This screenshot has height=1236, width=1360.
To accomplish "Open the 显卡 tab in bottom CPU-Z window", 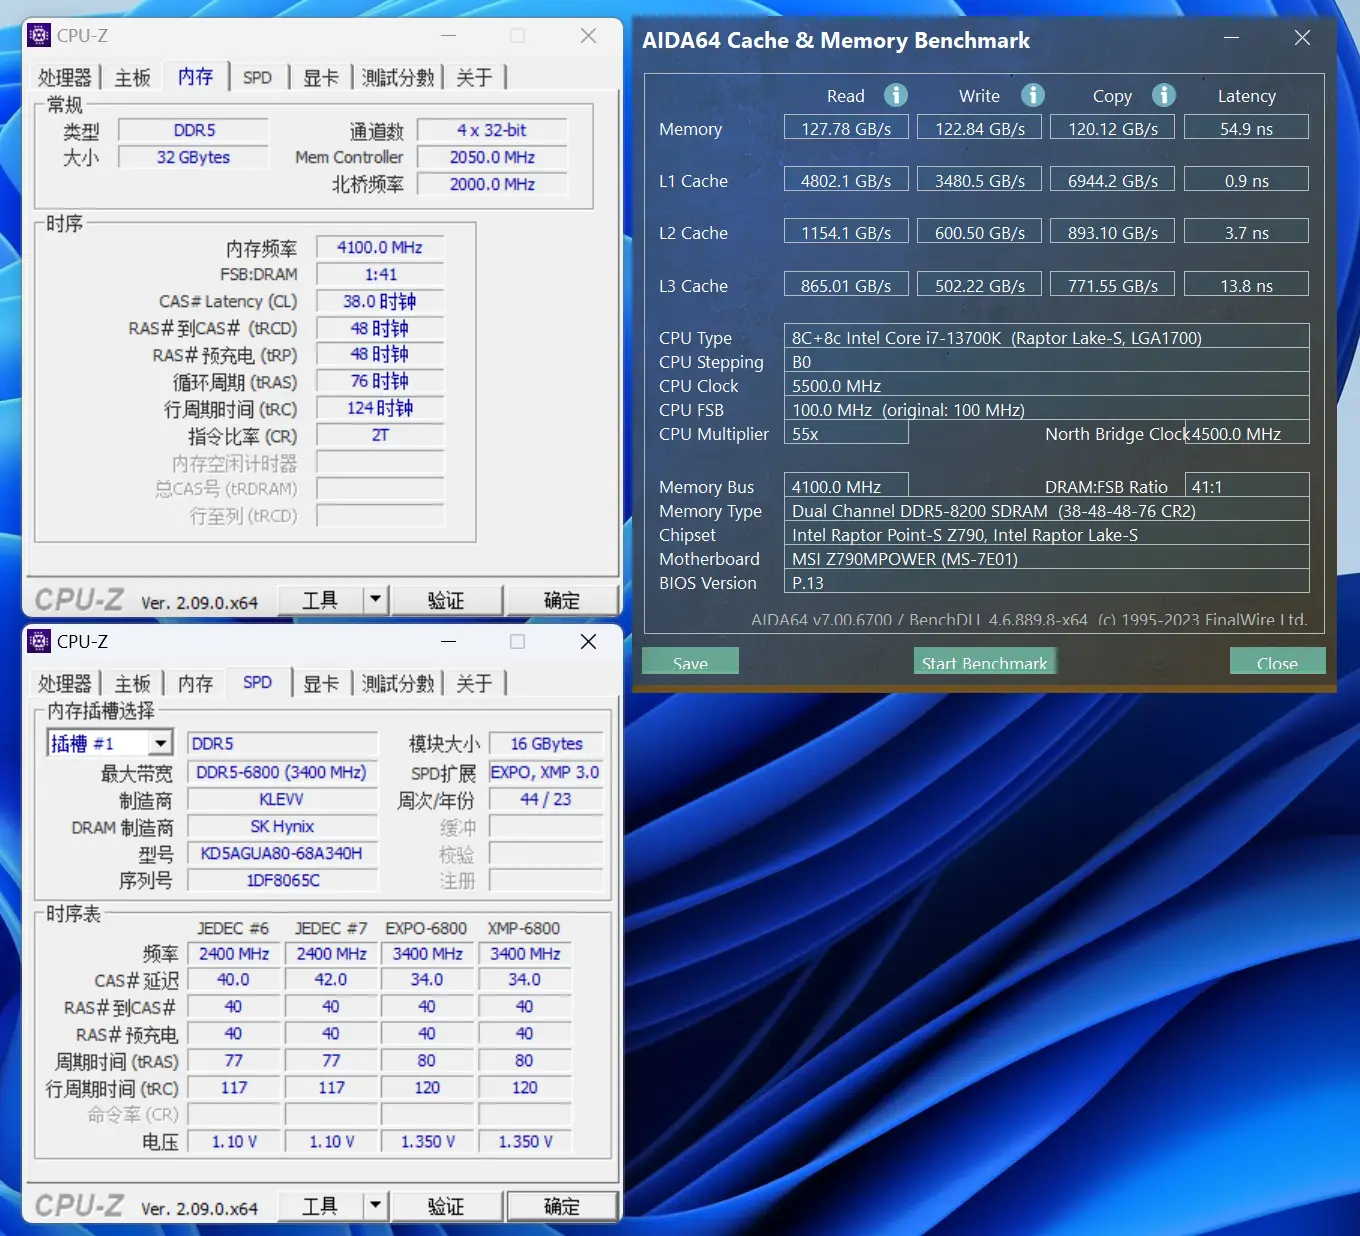I will coord(321,684).
